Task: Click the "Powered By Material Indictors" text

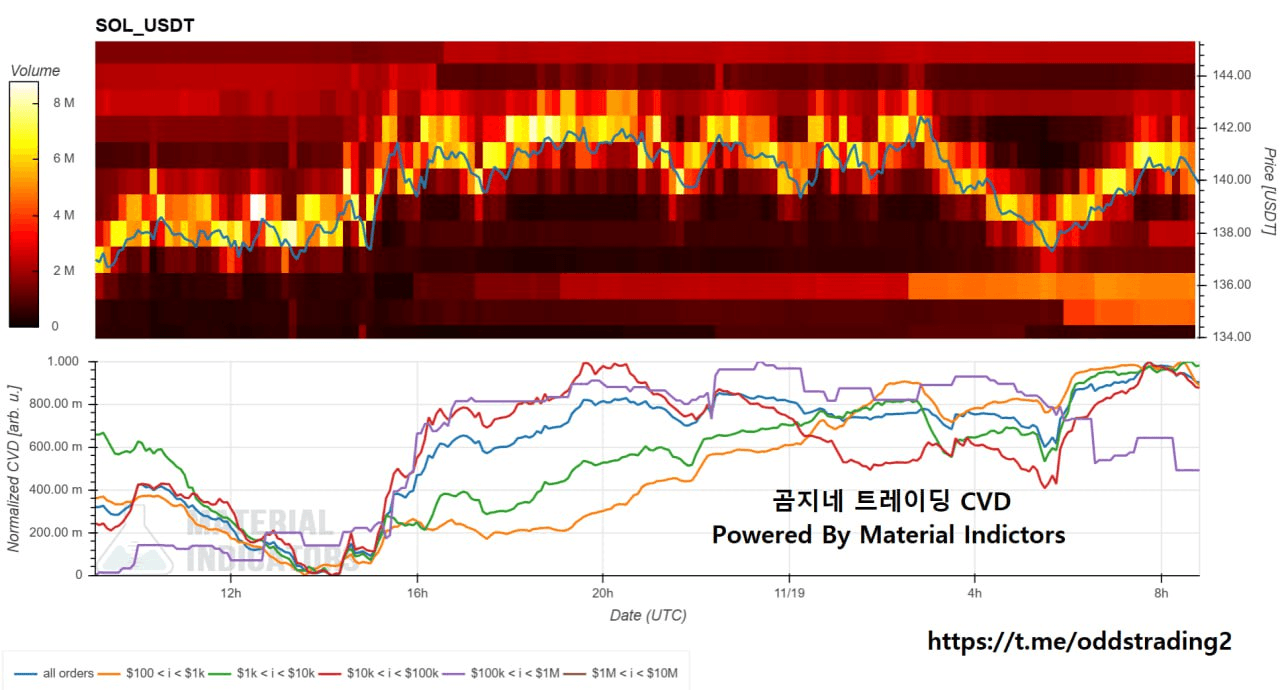Action: pos(888,535)
